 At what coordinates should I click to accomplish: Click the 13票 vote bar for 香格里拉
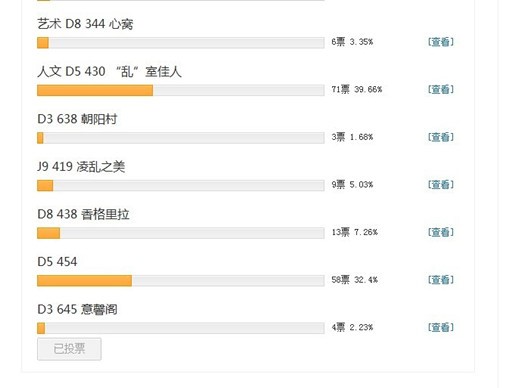coord(181,233)
